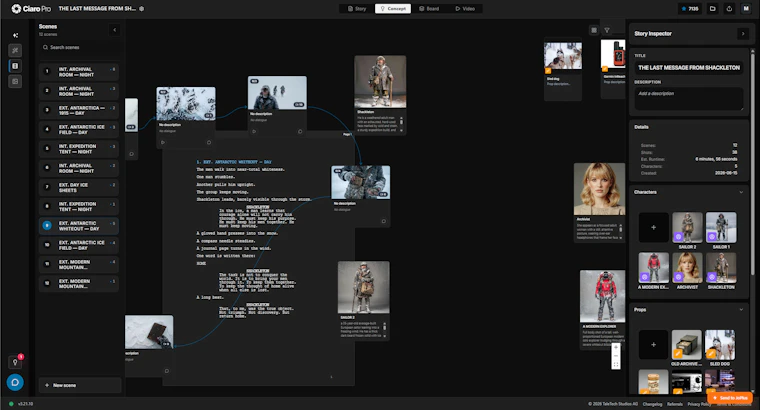Select the magic wand tool in left sidebar
This screenshot has height=410, width=760.
(15, 50)
